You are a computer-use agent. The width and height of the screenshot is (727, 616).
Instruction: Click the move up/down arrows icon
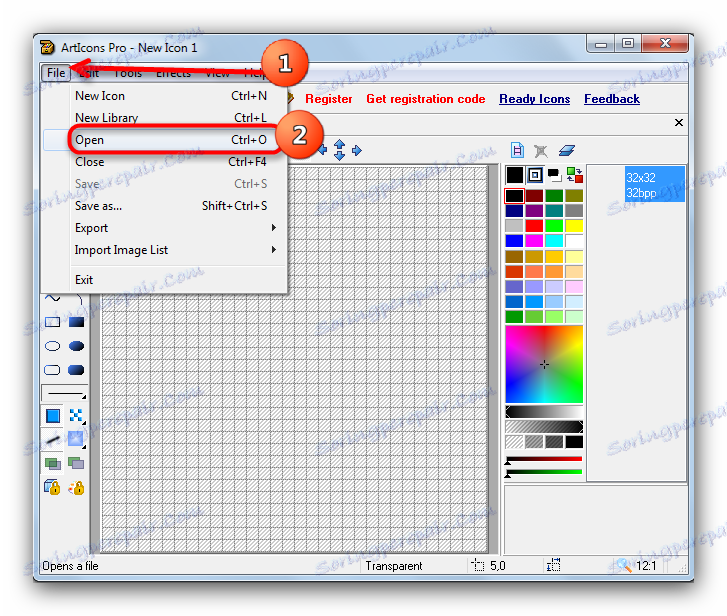[339, 150]
